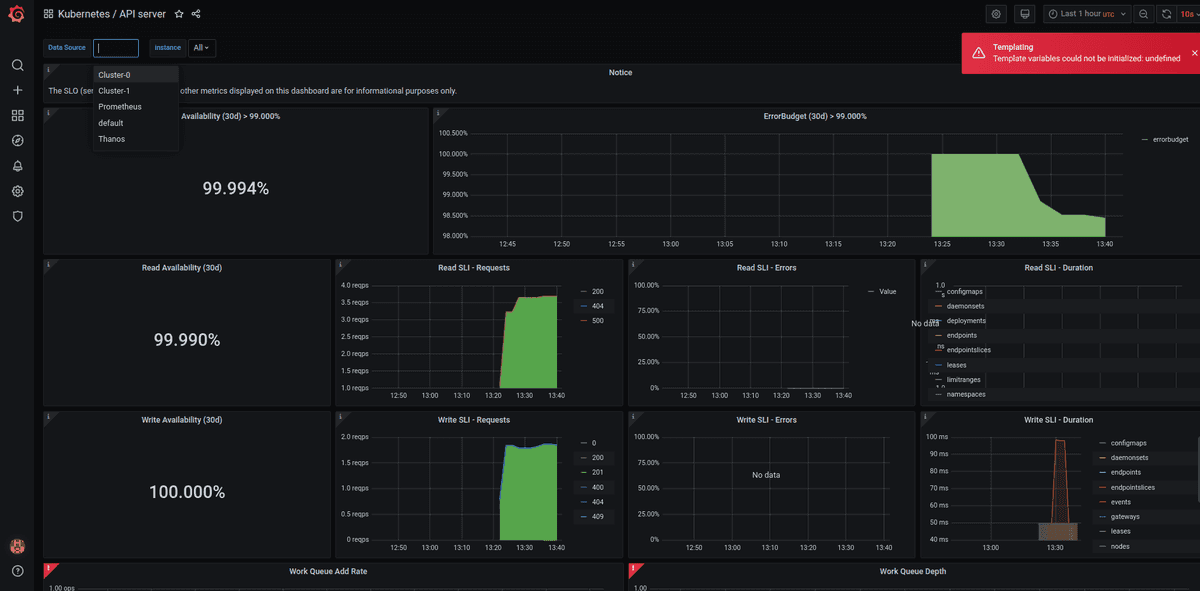Screen dimensions: 1200x591
Task: Open the search dashboards icon in sidebar
Action: click(17, 65)
